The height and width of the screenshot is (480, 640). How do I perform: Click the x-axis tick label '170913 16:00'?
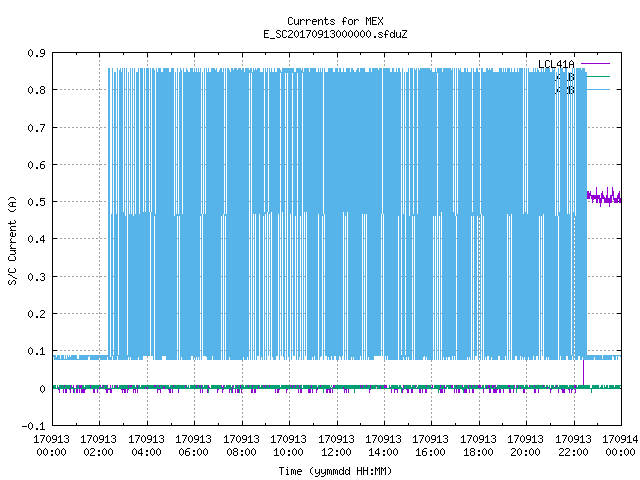(x=431, y=446)
